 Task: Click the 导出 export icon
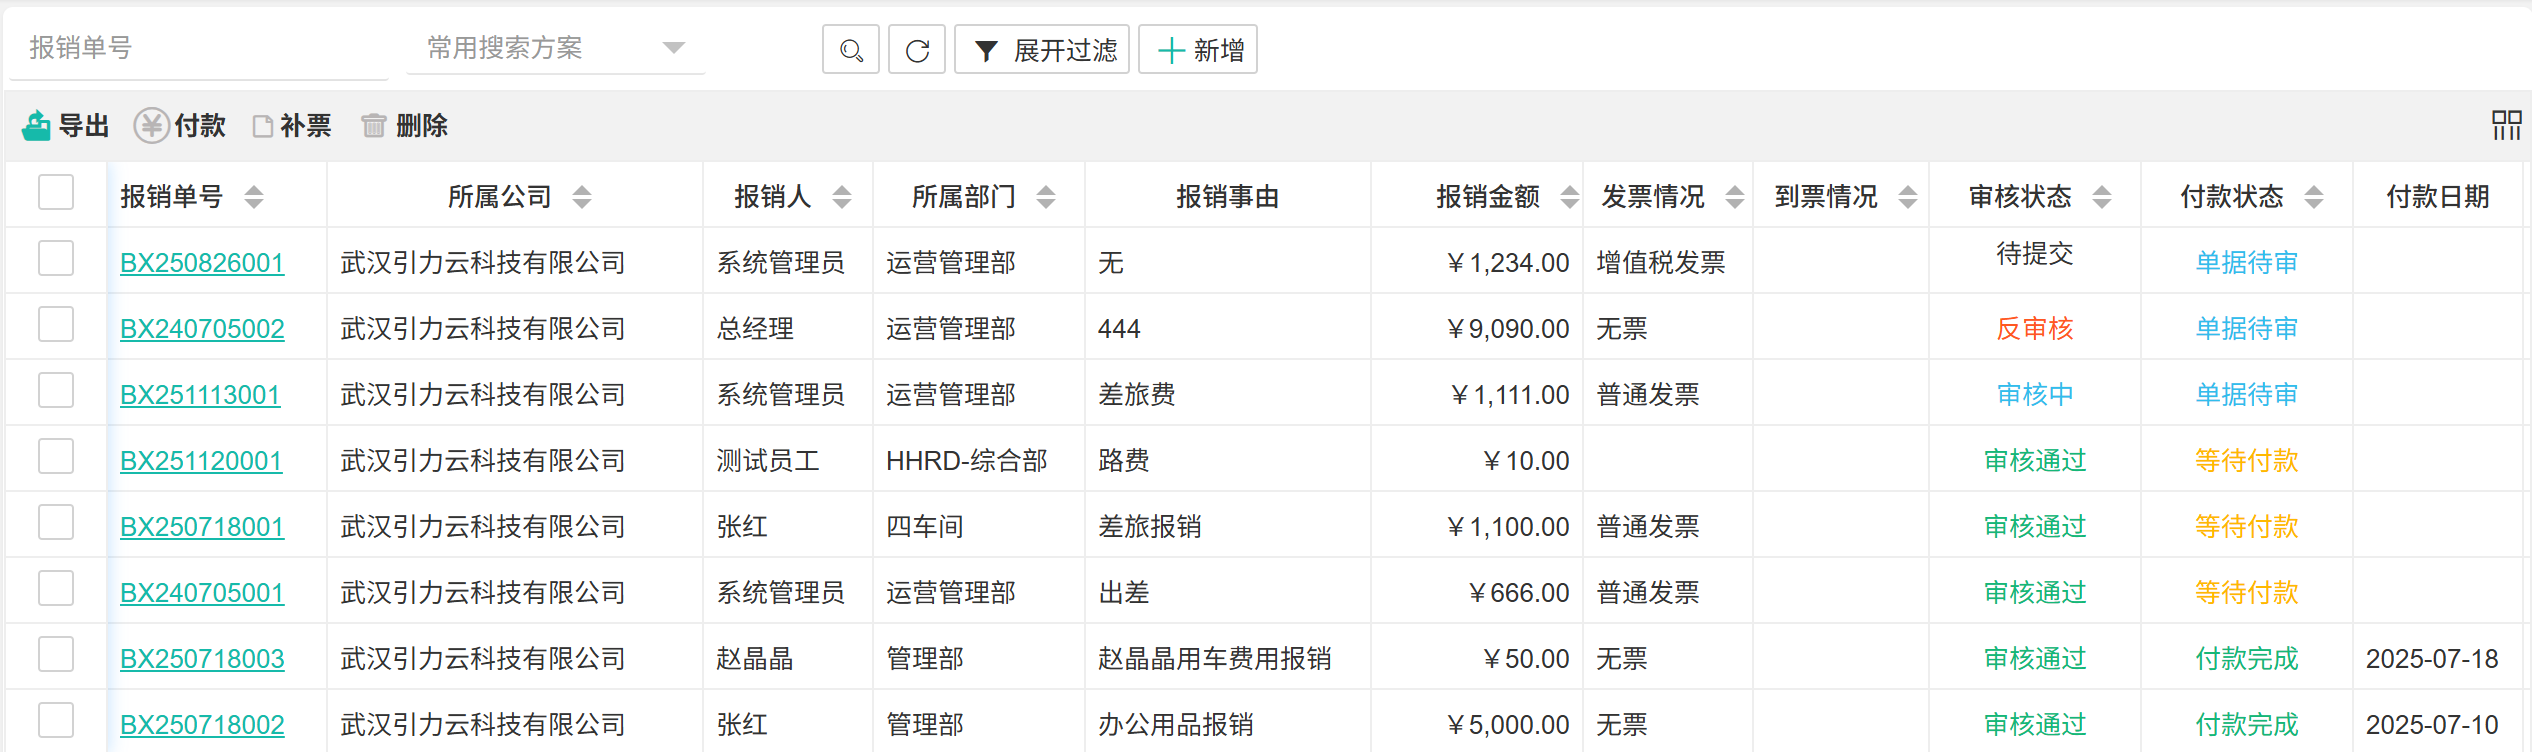point(37,126)
